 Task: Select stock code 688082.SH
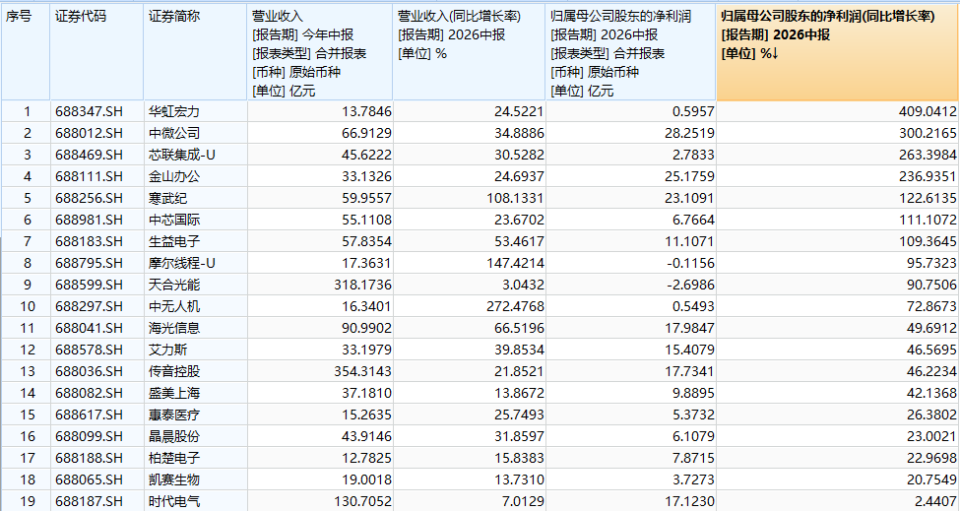point(89,393)
